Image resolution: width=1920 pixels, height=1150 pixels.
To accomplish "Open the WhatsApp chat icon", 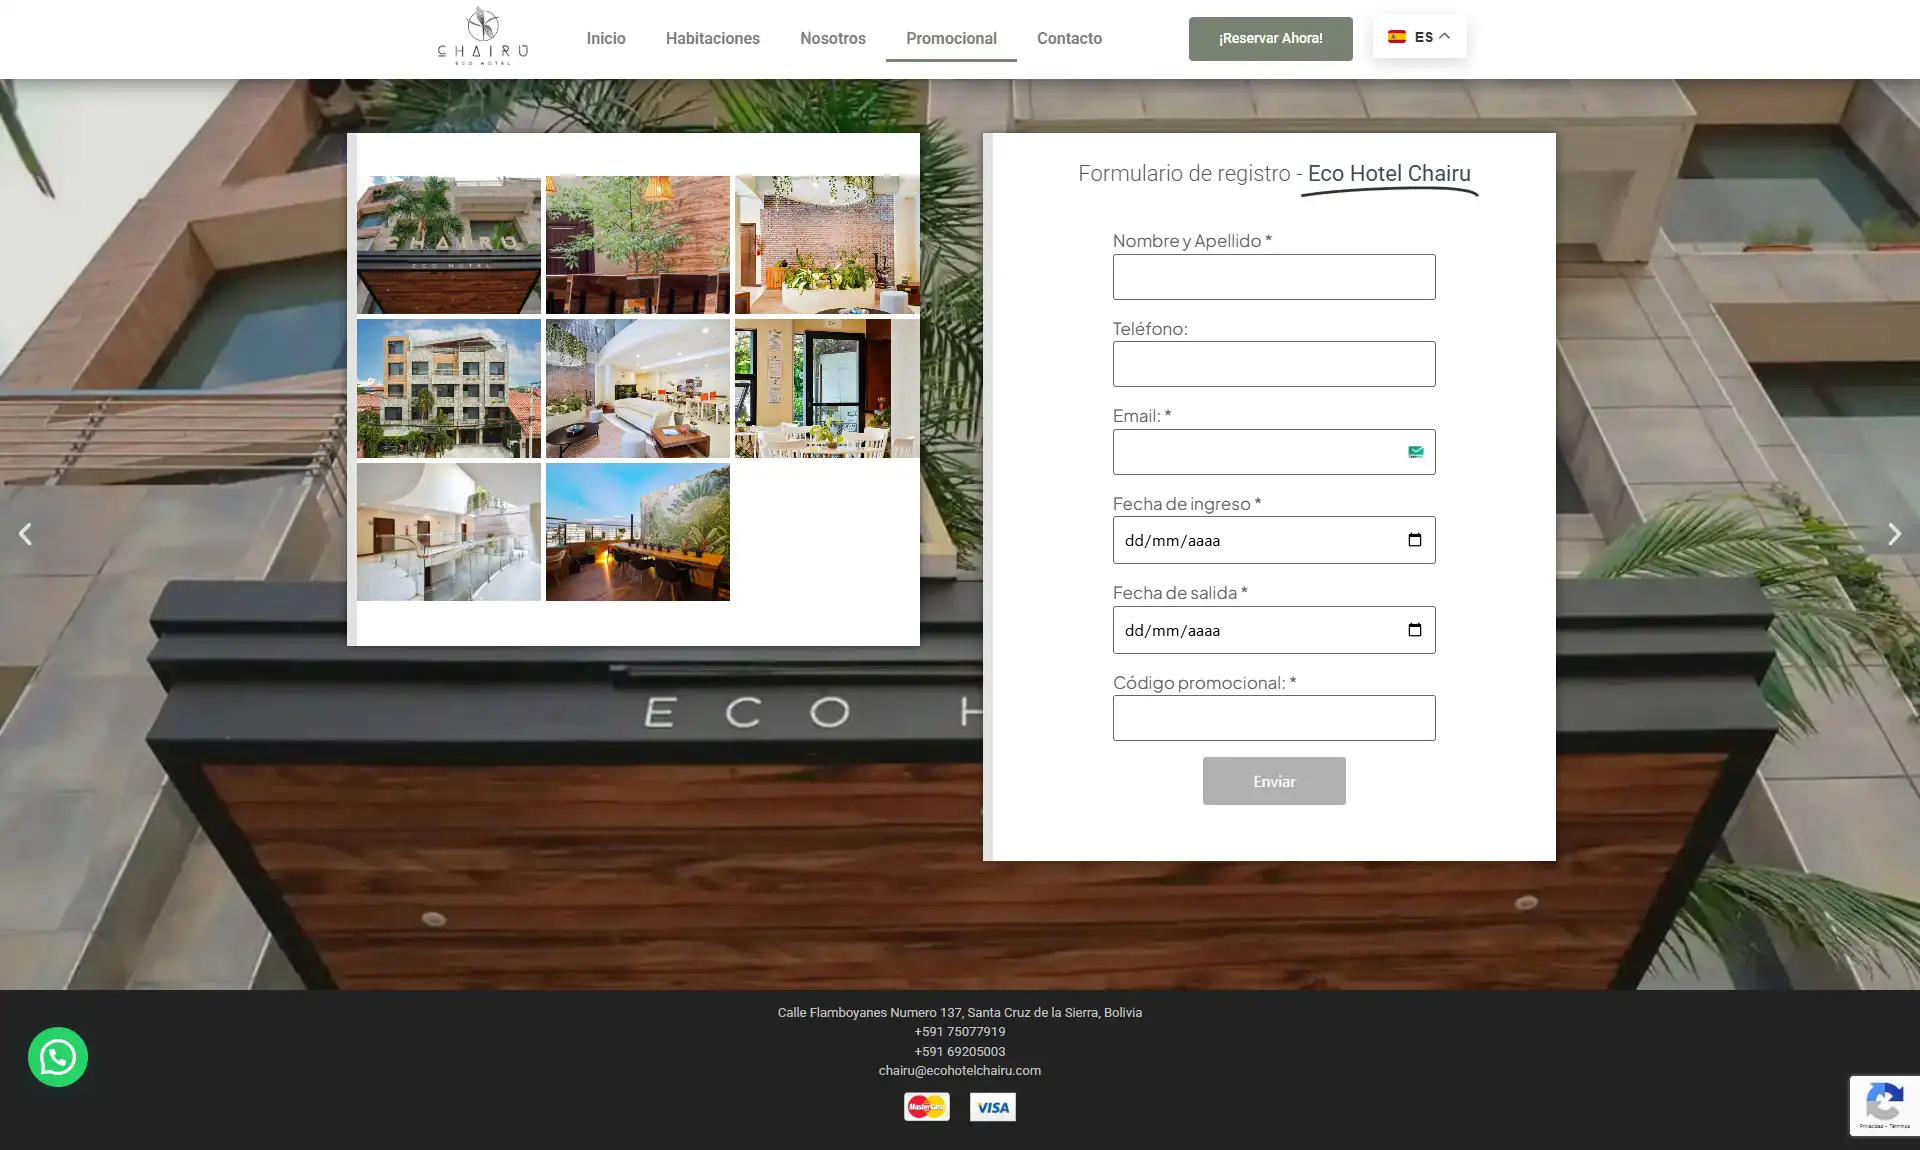I will (58, 1057).
